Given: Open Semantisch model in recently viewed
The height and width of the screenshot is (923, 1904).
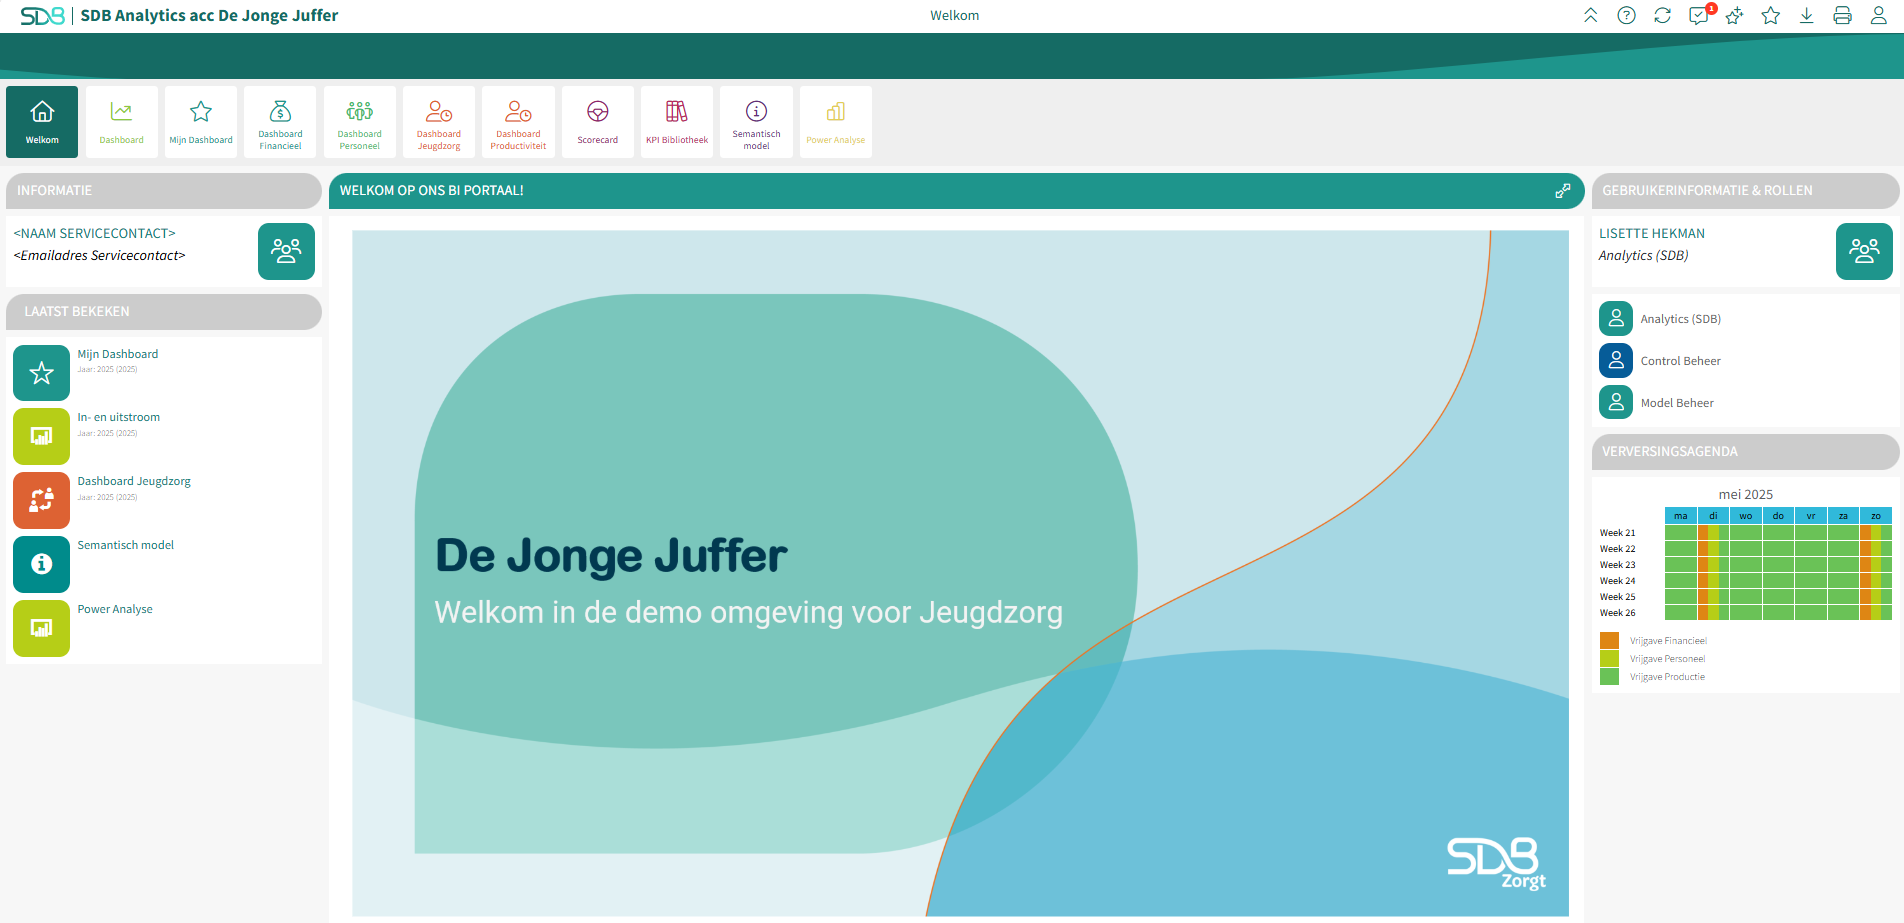Looking at the screenshot, I should pyautogui.click(x=126, y=545).
